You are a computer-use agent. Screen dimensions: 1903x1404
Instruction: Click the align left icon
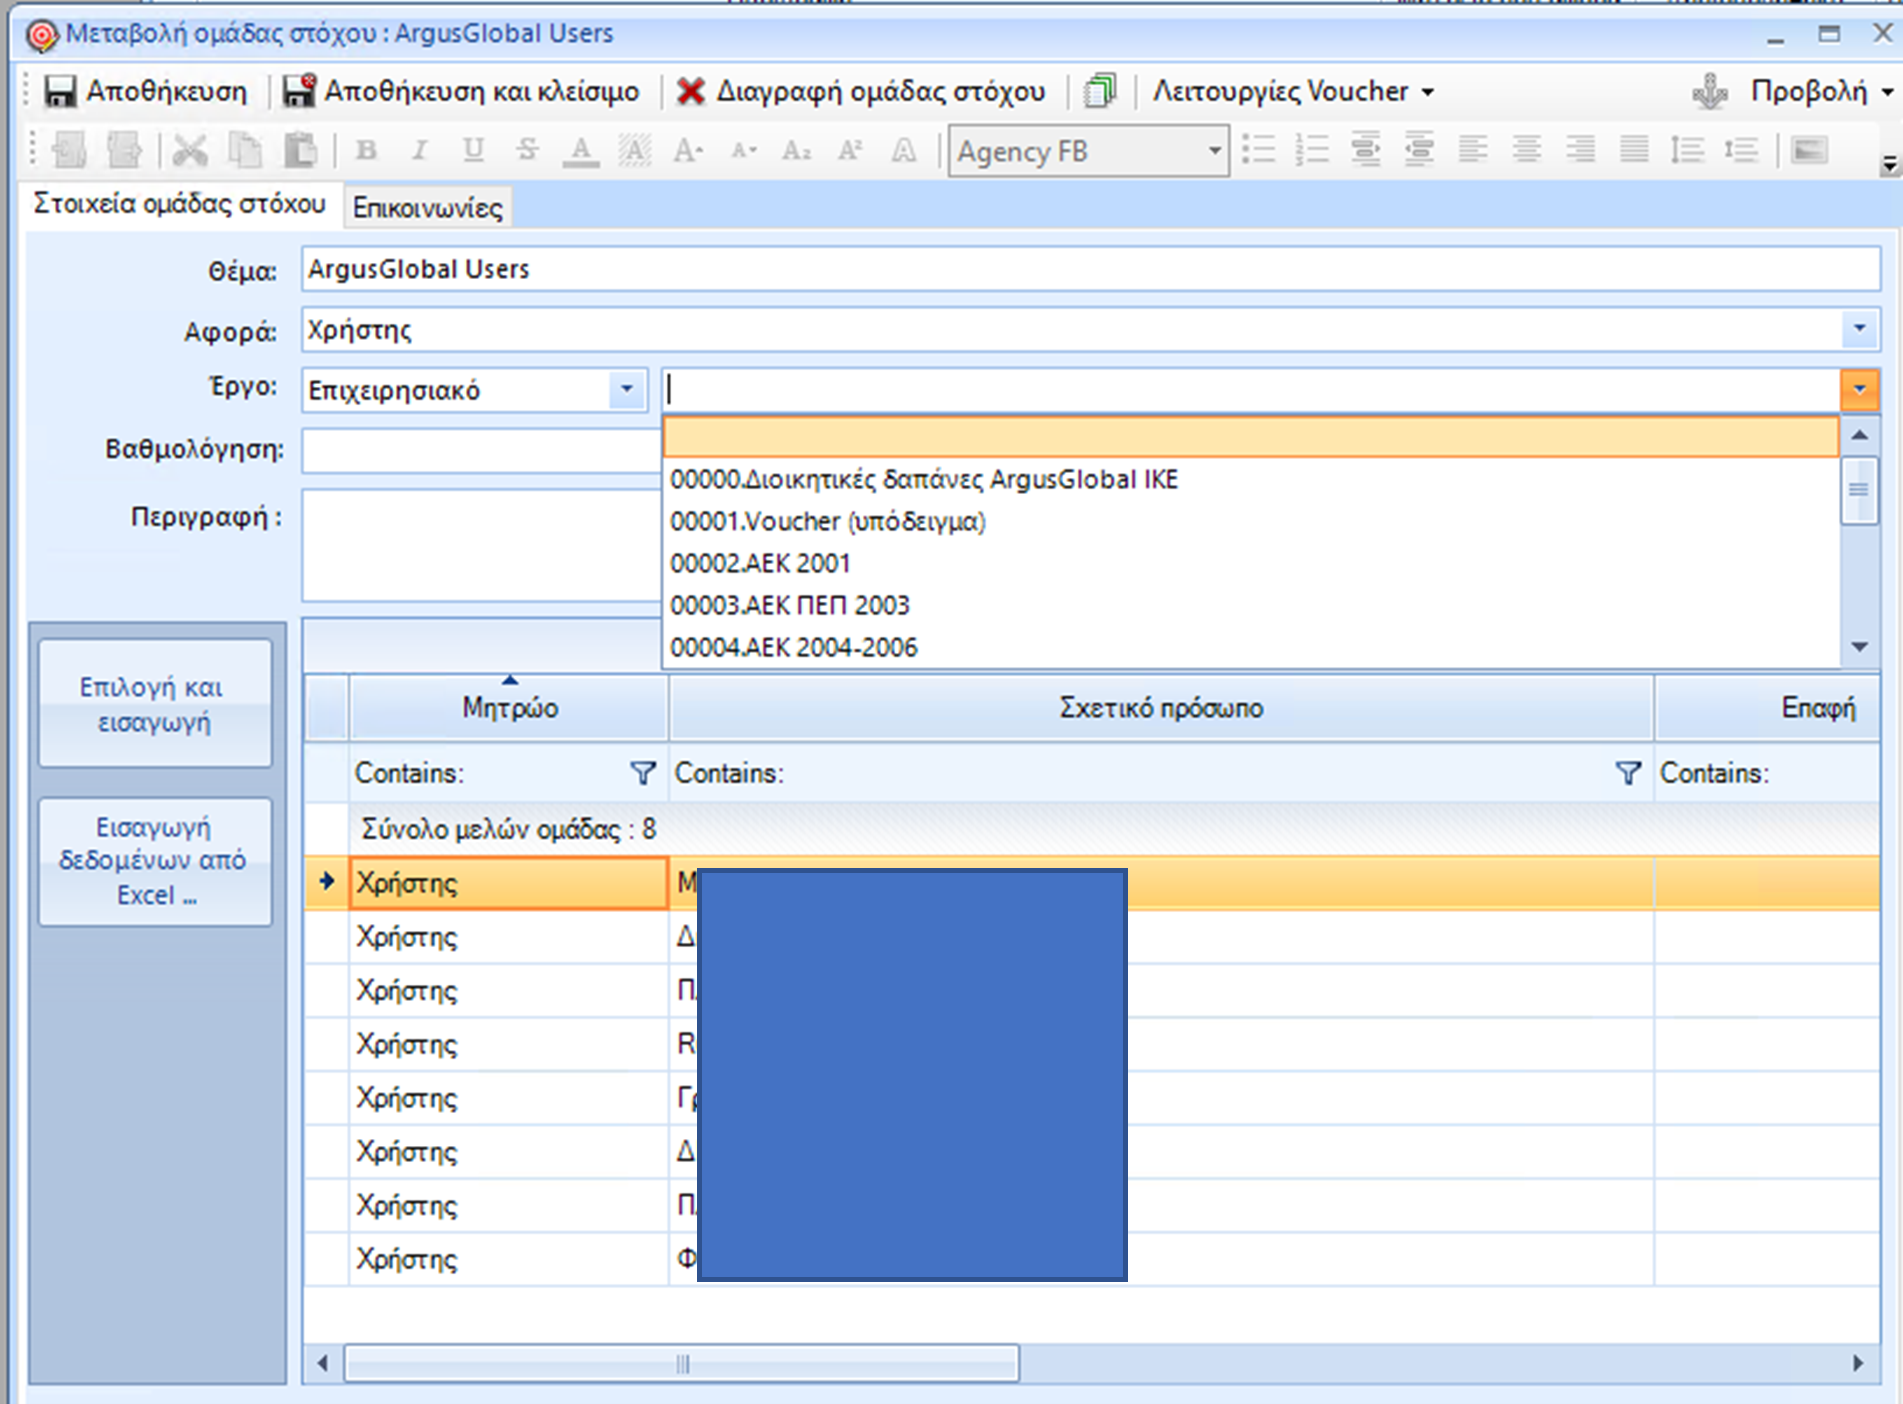(1473, 151)
